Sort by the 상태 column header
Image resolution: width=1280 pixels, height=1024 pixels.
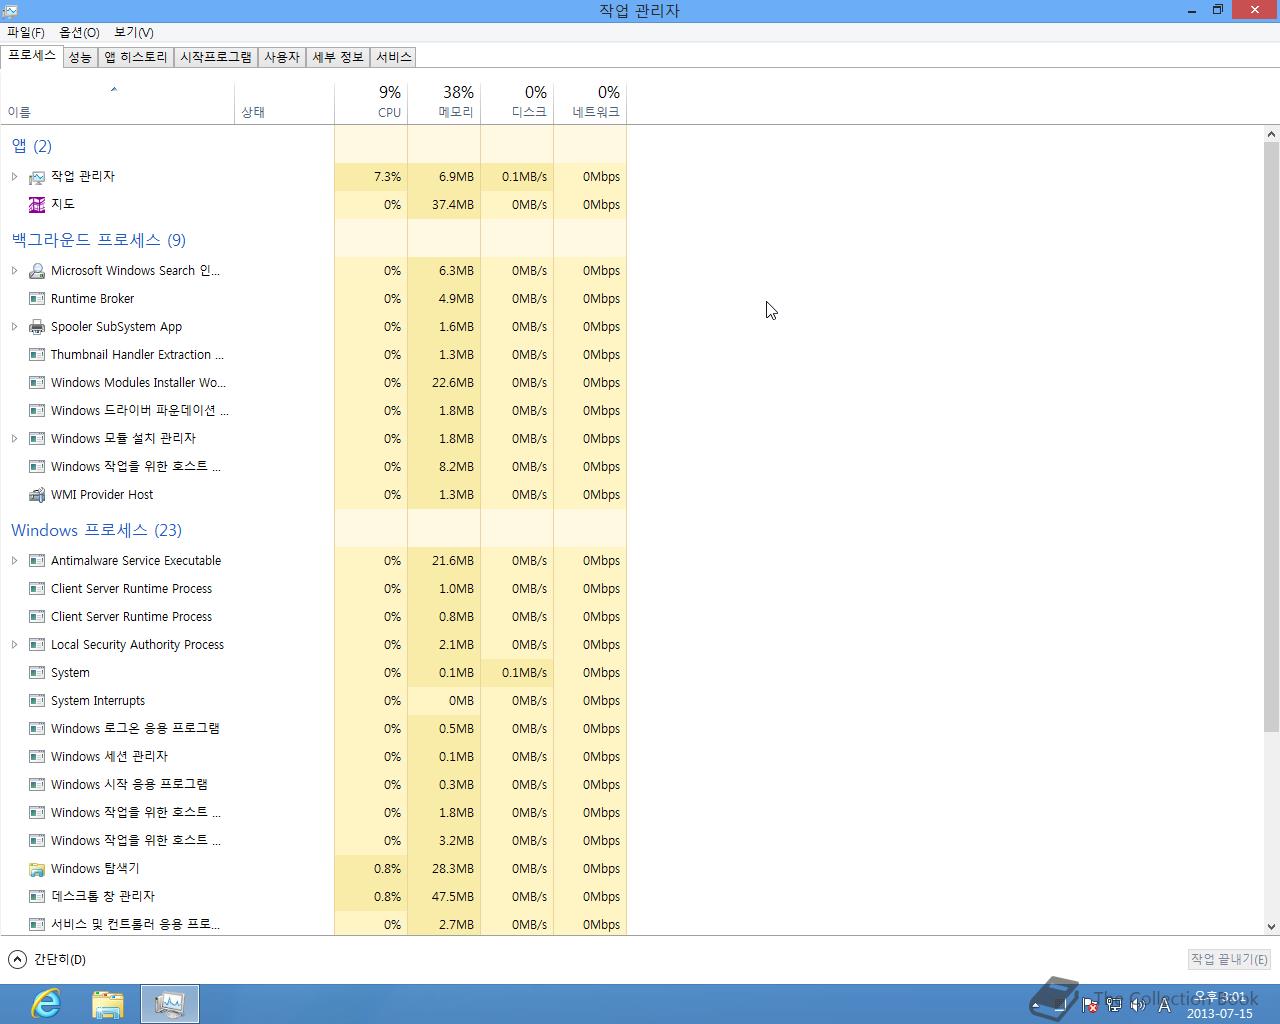(285, 102)
